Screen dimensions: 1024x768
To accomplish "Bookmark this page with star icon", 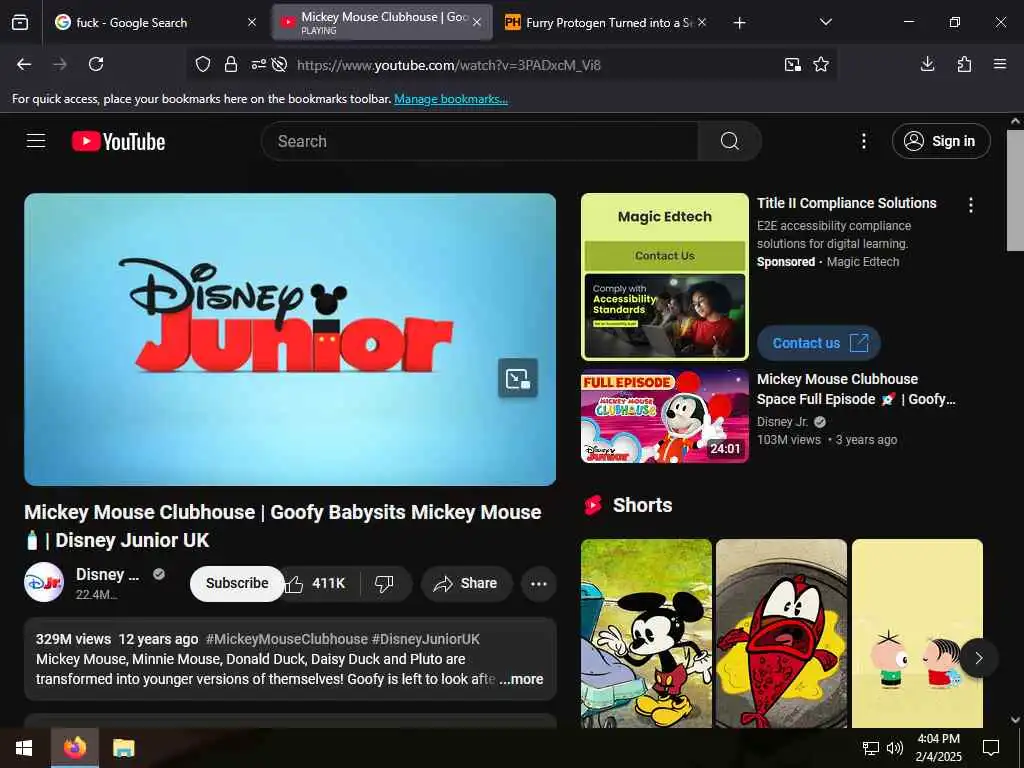I will click(x=821, y=65).
